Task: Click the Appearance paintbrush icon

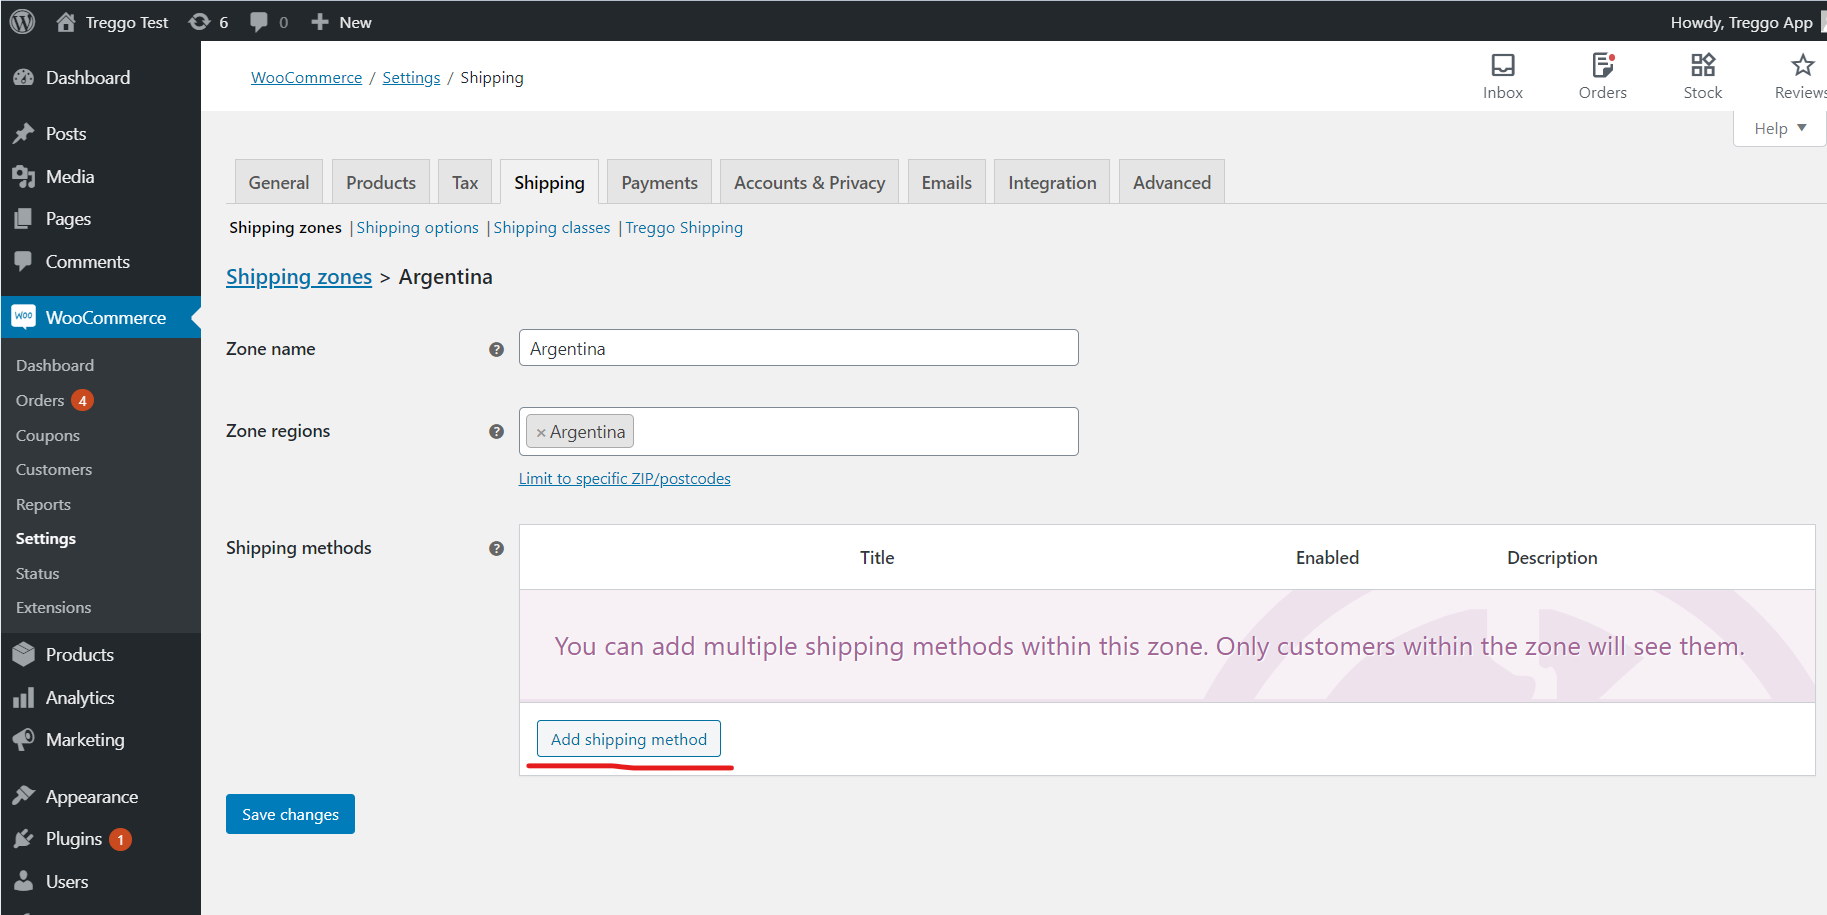Action: pyautogui.click(x=24, y=797)
